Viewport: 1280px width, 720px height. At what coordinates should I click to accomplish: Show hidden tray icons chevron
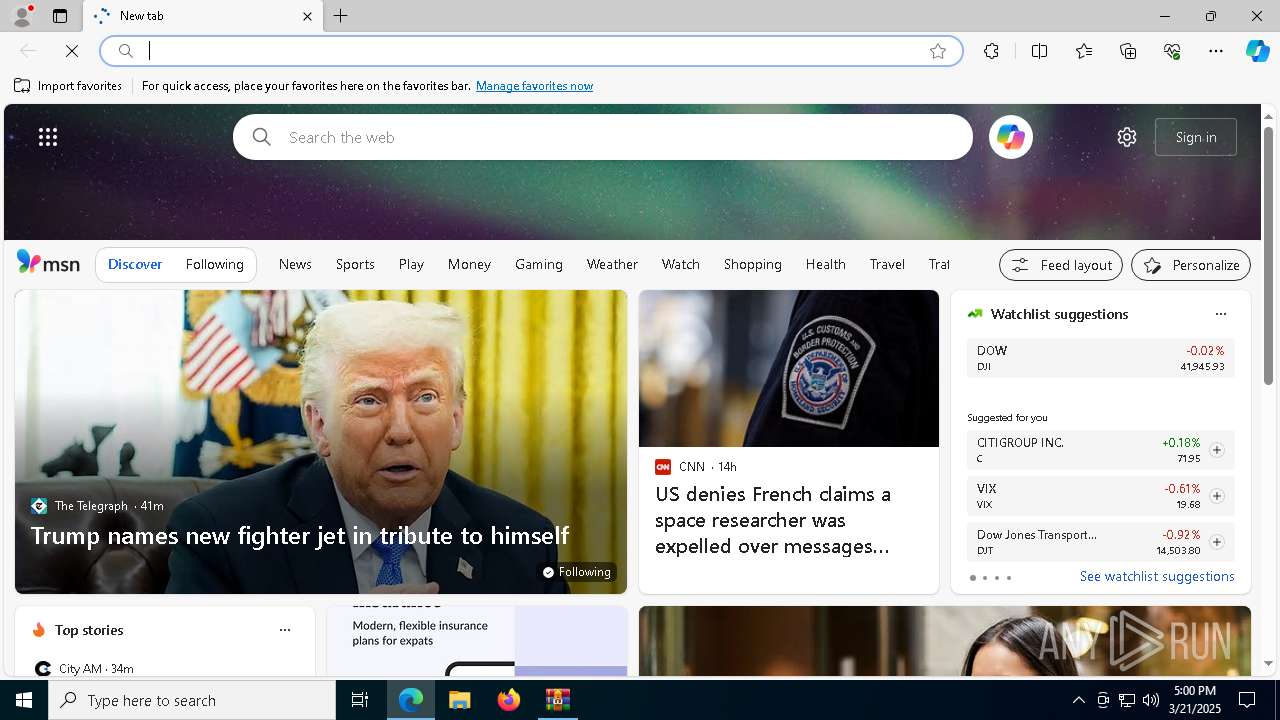tap(1078, 700)
